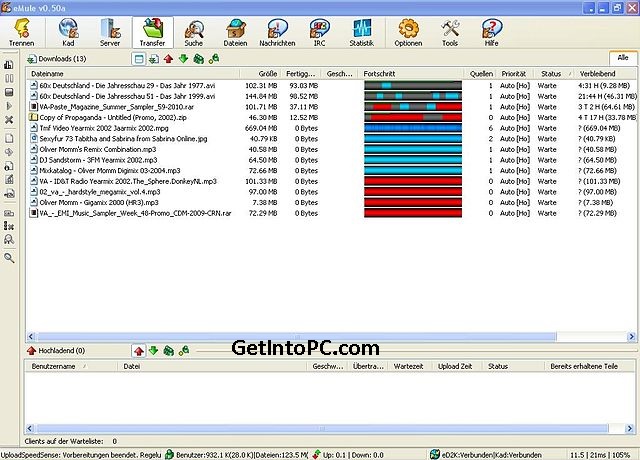Screen dimensions: 640x460
Task: Select the Alle category tab
Action: click(x=623, y=58)
